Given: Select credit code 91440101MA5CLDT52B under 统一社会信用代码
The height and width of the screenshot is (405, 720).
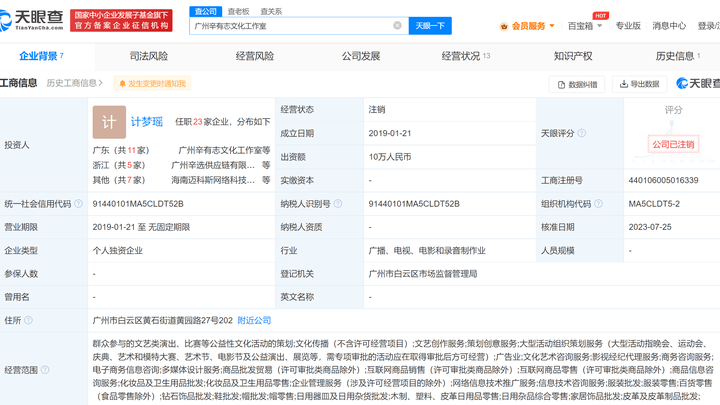Looking at the screenshot, I should point(138,203).
